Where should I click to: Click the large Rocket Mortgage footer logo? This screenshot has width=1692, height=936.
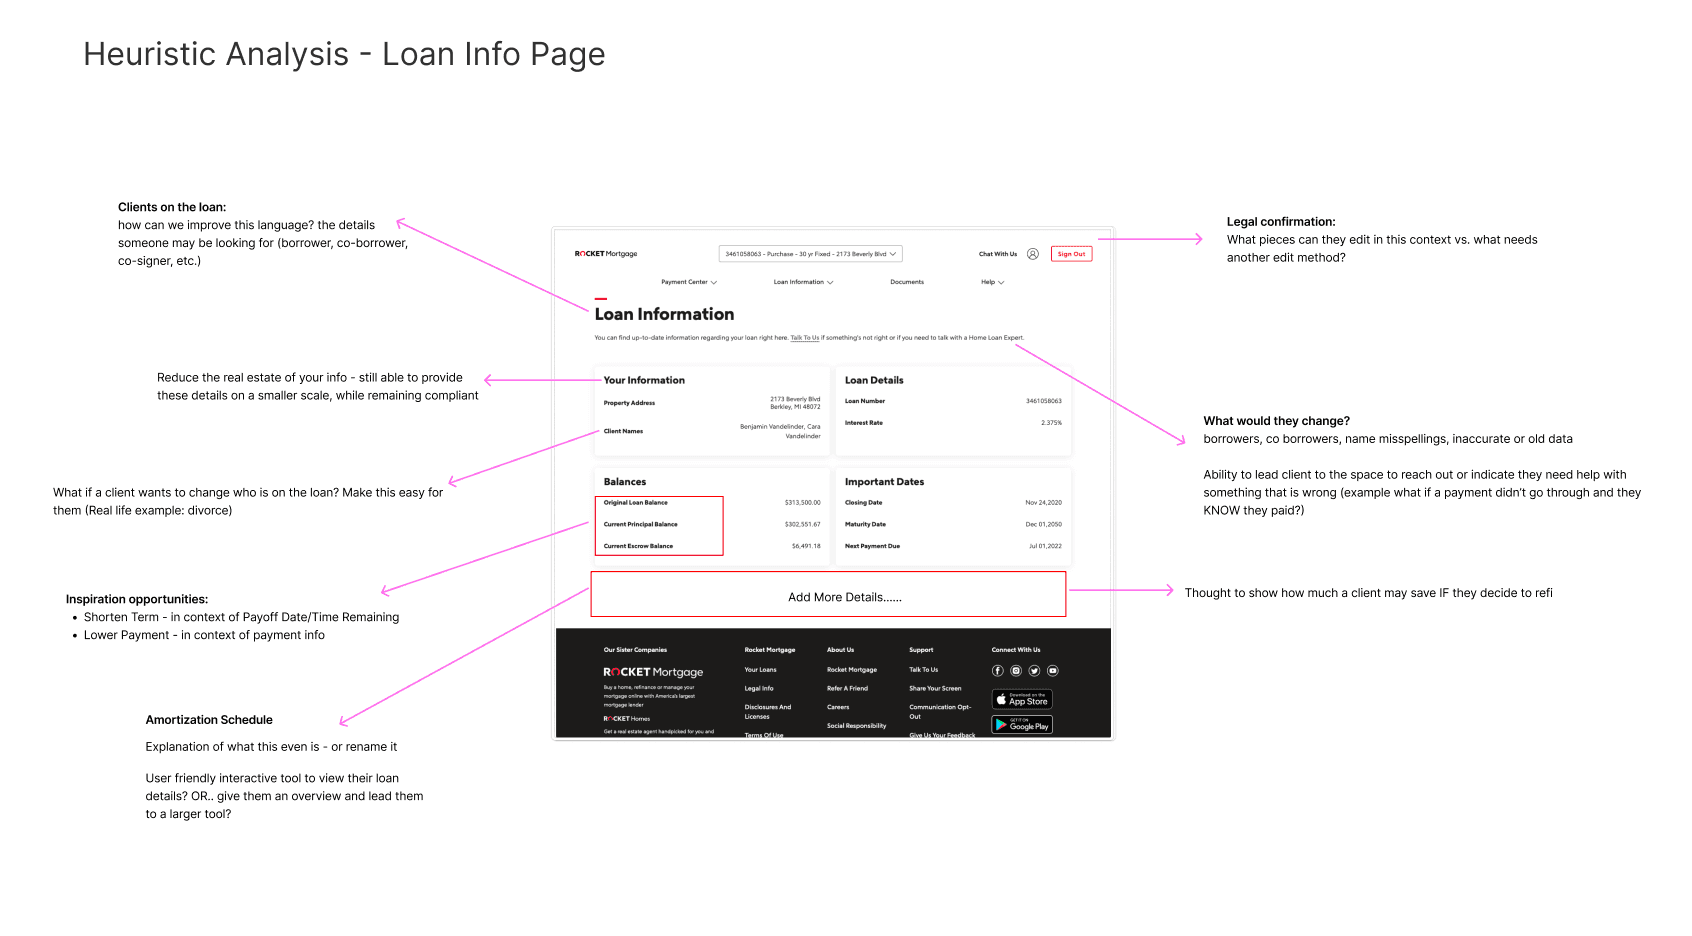coord(653,672)
